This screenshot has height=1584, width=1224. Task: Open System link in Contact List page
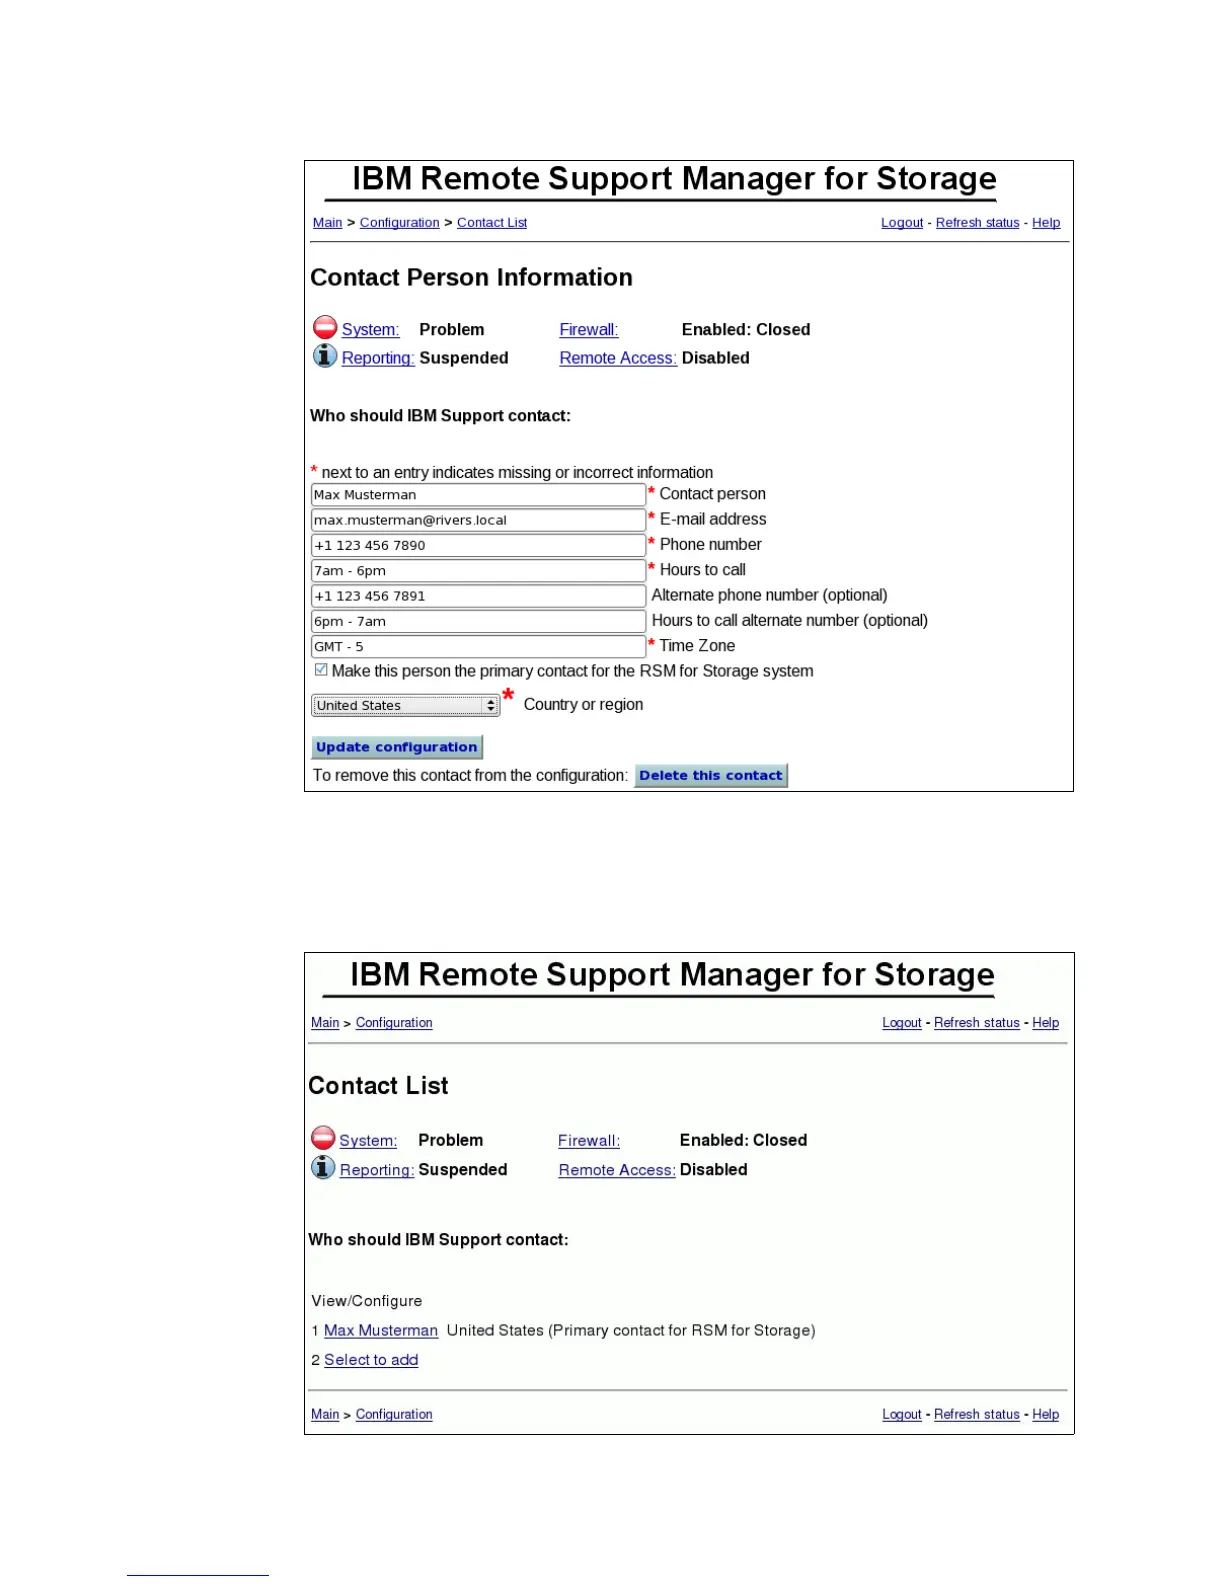(x=368, y=1141)
